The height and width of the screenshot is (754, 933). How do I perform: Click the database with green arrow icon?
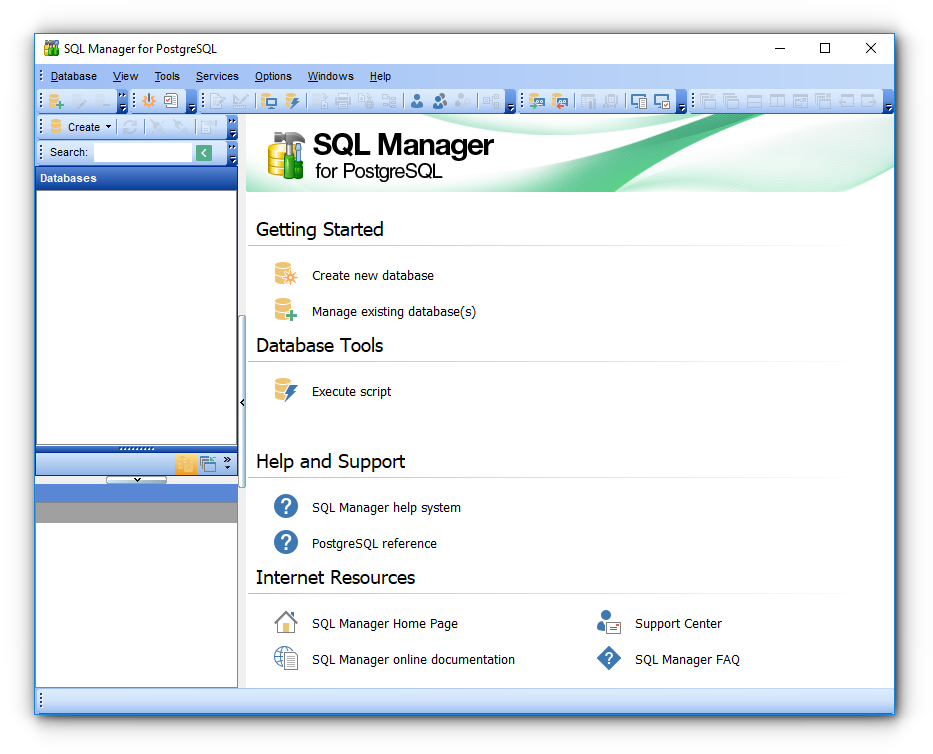(x=537, y=102)
